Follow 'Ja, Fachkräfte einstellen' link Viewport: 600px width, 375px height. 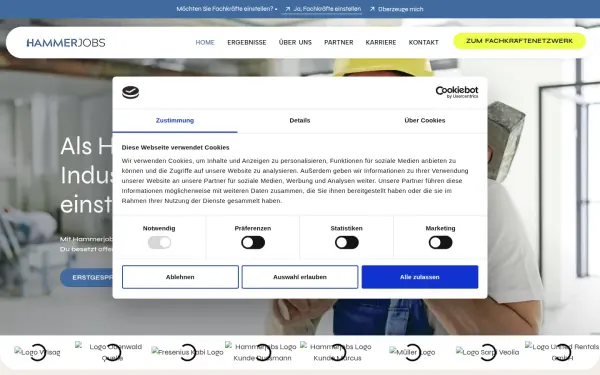click(327, 9)
